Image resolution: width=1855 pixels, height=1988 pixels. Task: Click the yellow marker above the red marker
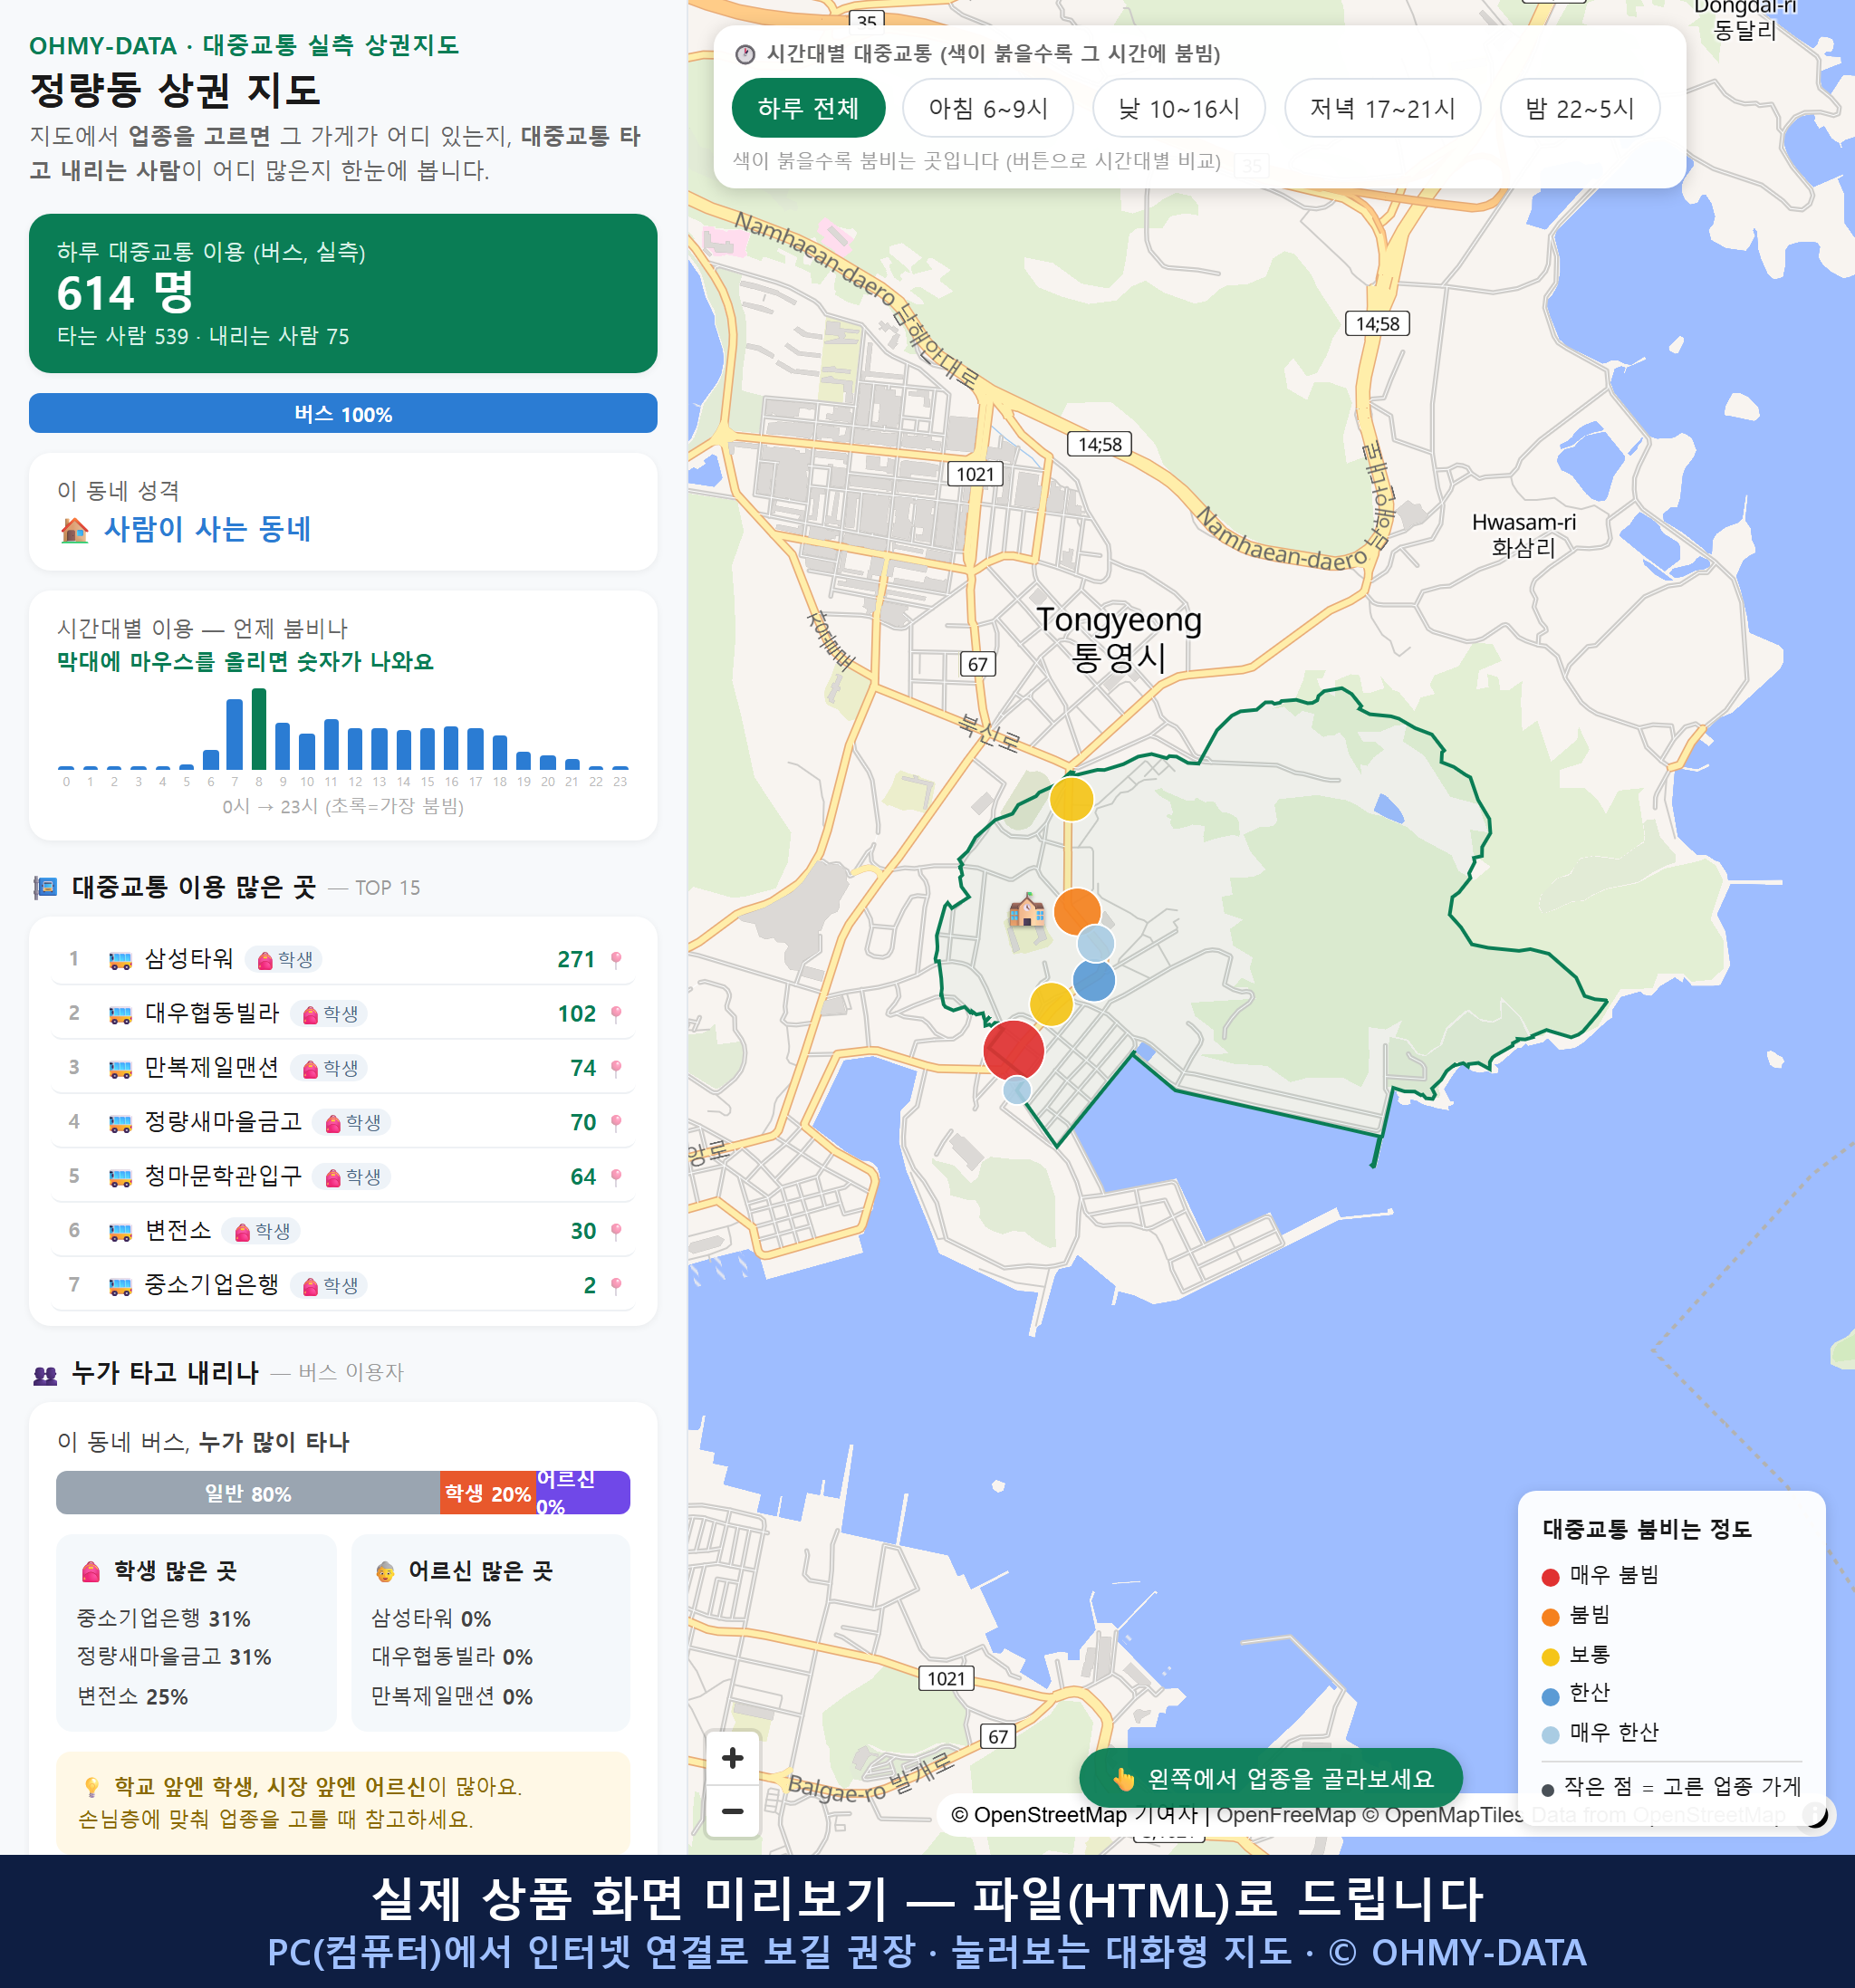[x=1051, y=1004]
